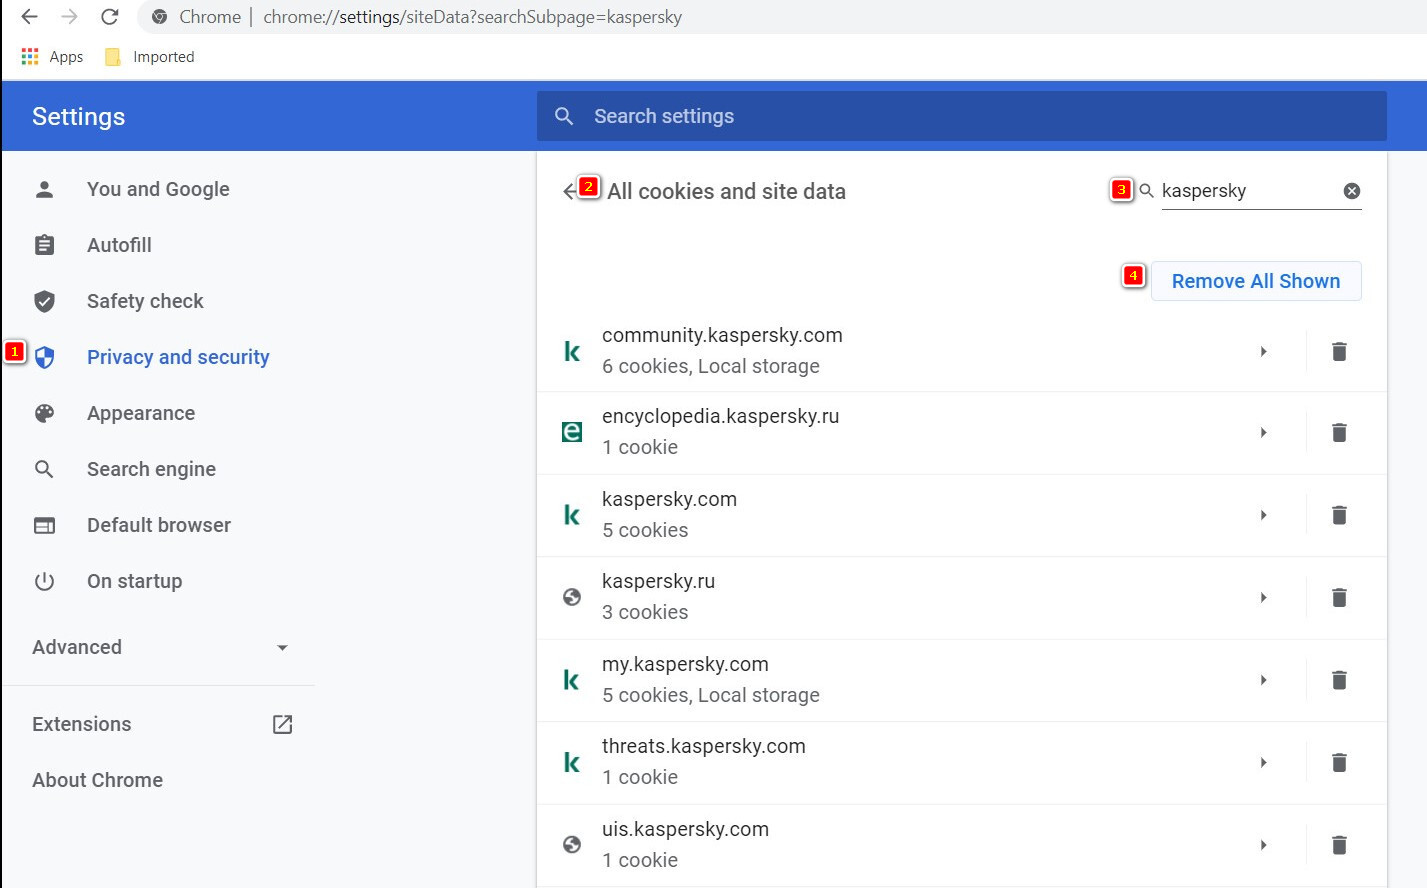Click the Search settings field

[960, 116]
